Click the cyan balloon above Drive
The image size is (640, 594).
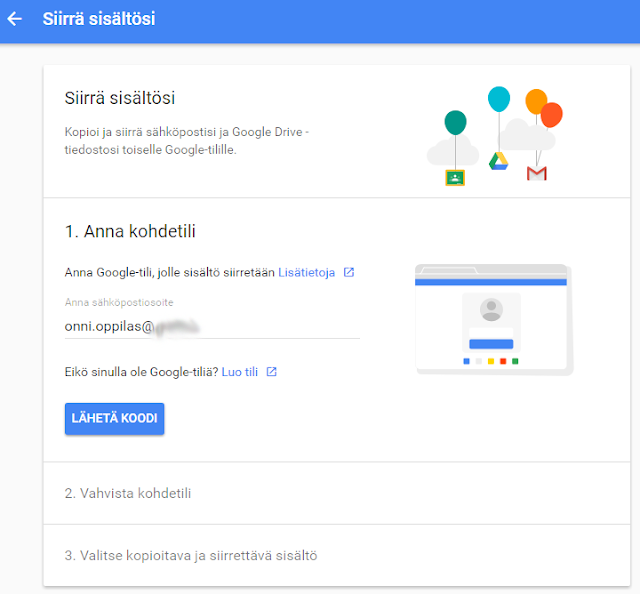(499, 99)
